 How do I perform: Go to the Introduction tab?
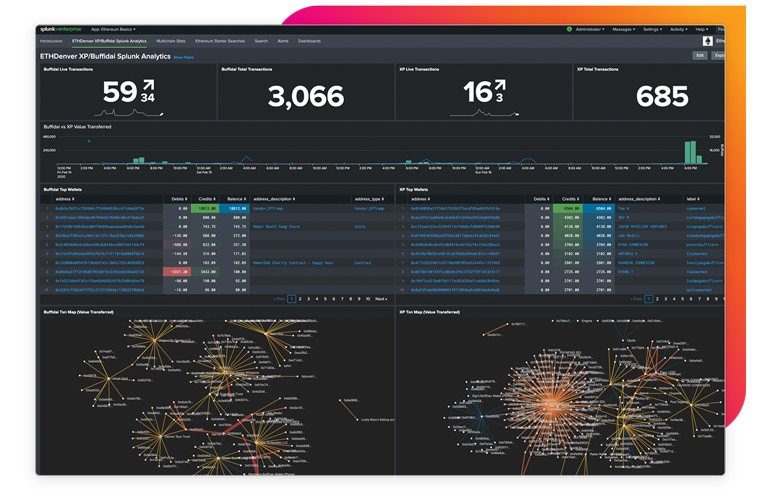tap(51, 41)
